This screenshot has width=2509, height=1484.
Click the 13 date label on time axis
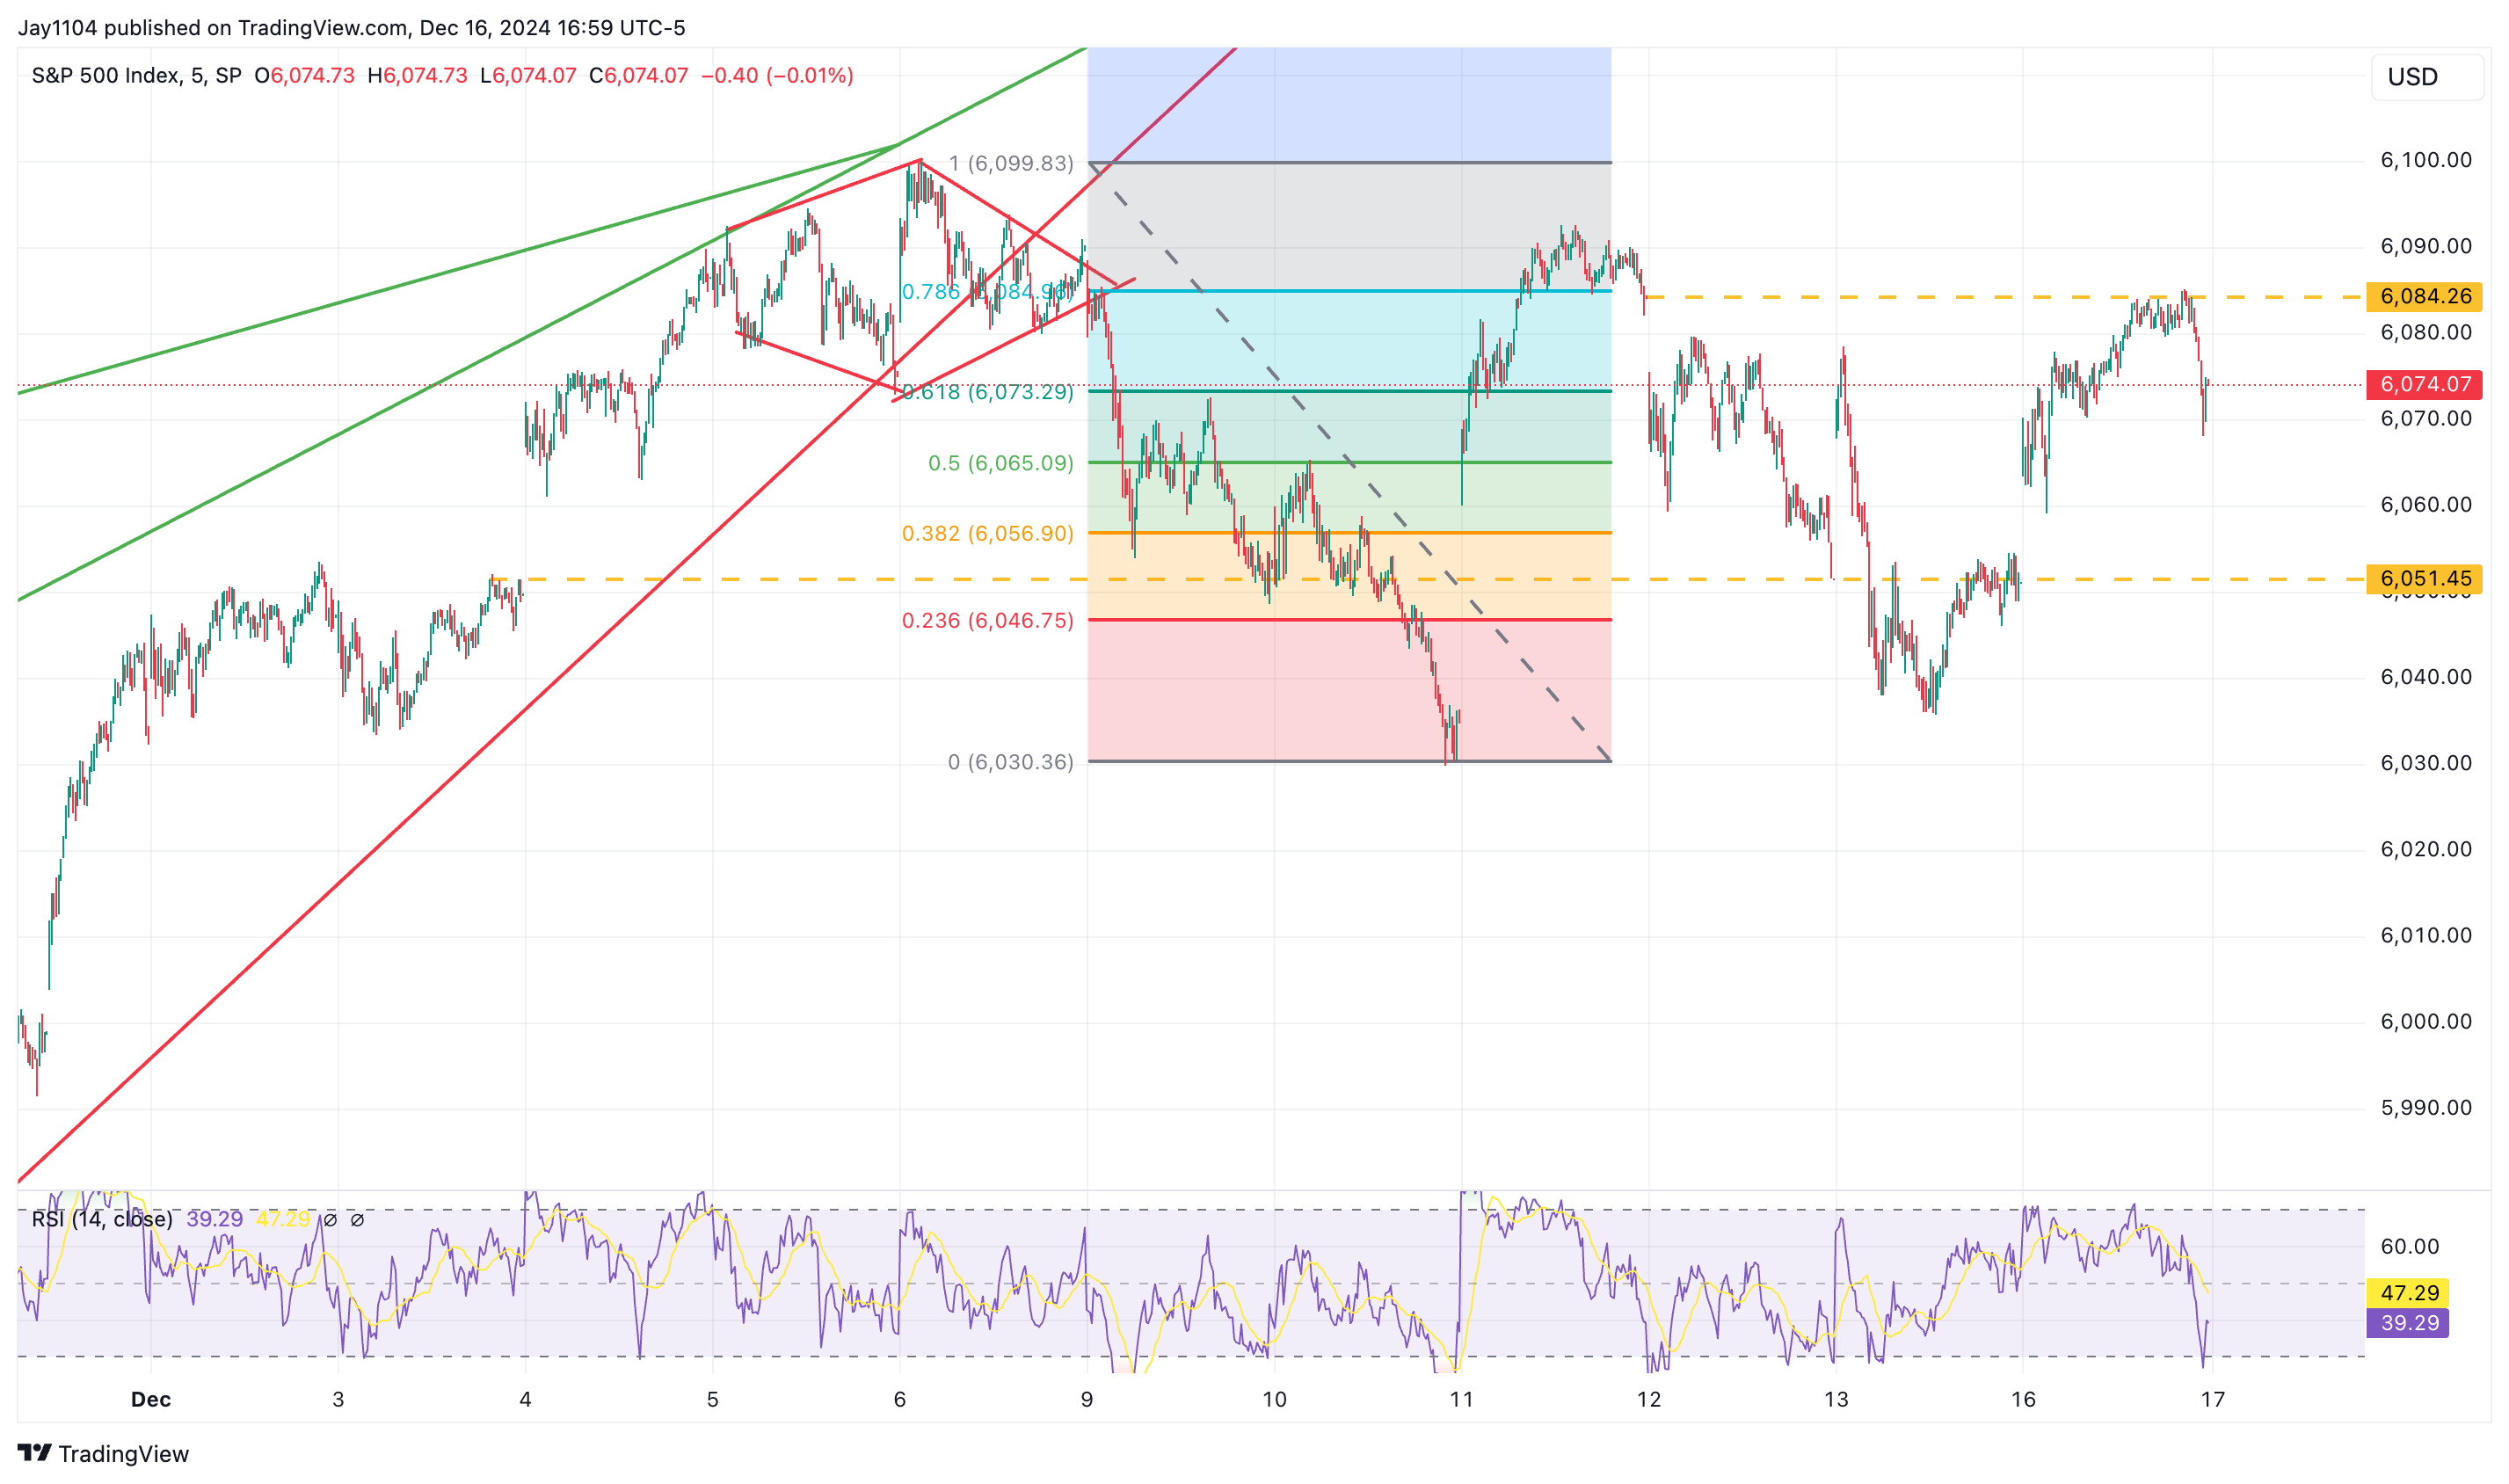pos(1836,1399)
